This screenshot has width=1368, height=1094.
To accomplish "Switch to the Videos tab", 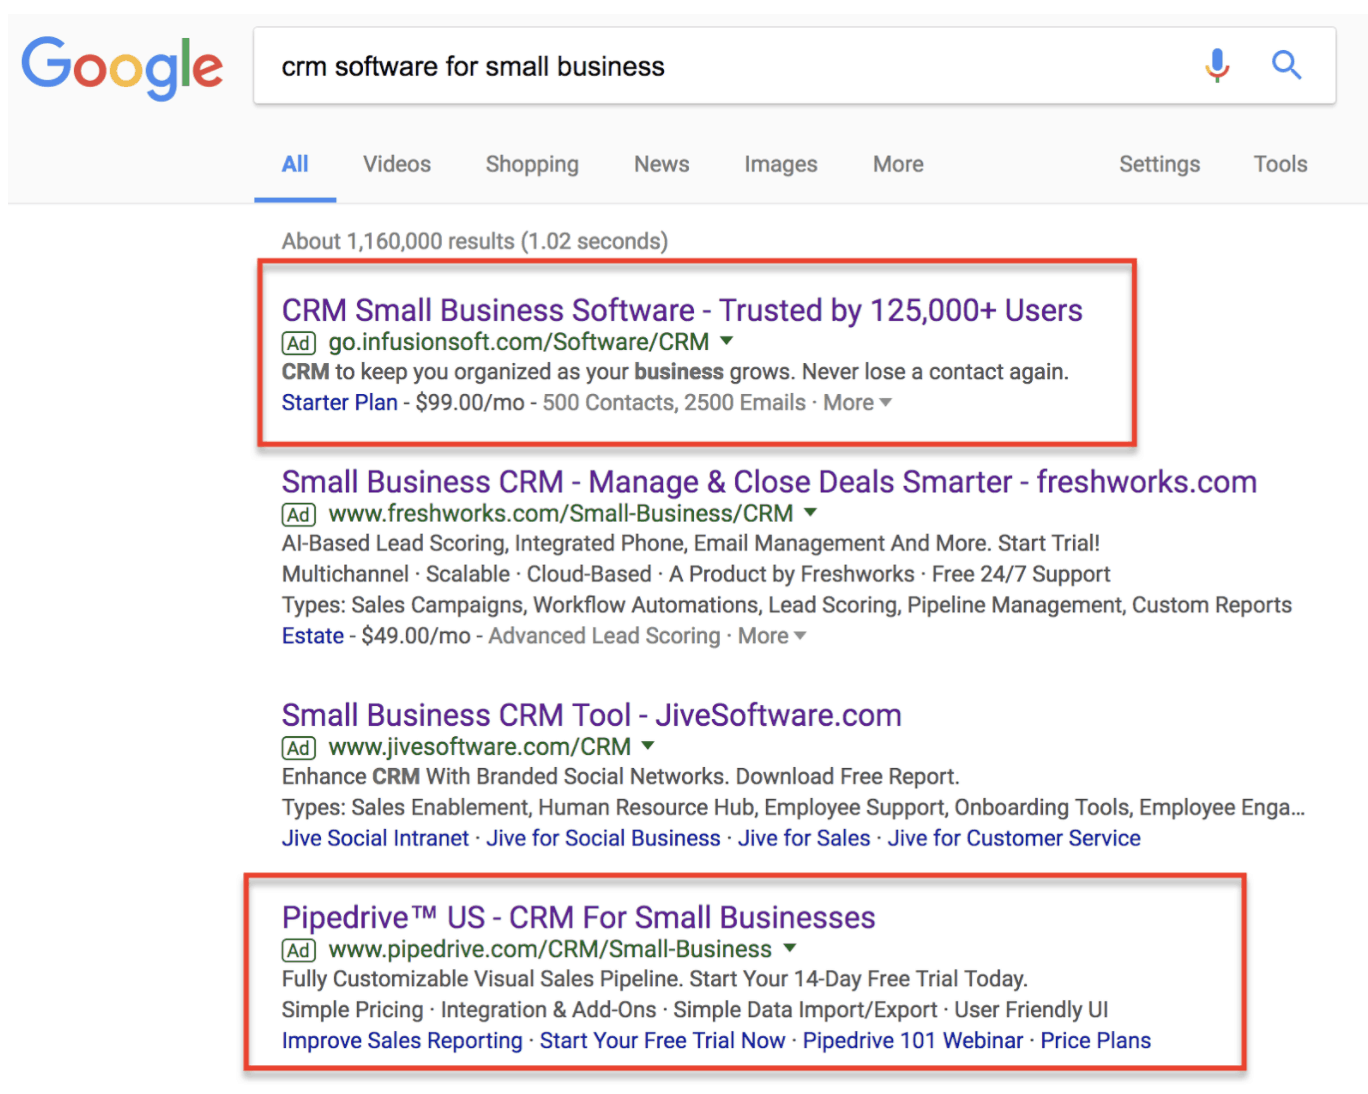I will pyautogui.click(x=397, y=164).
